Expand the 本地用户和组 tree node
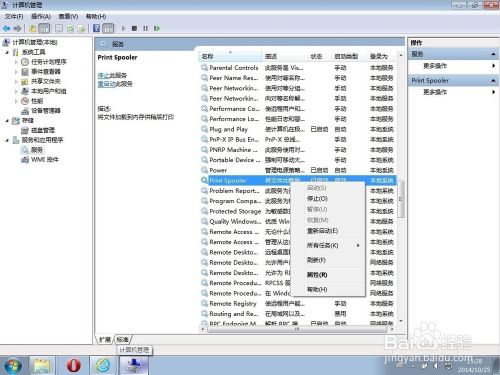 tap(16, 91)
